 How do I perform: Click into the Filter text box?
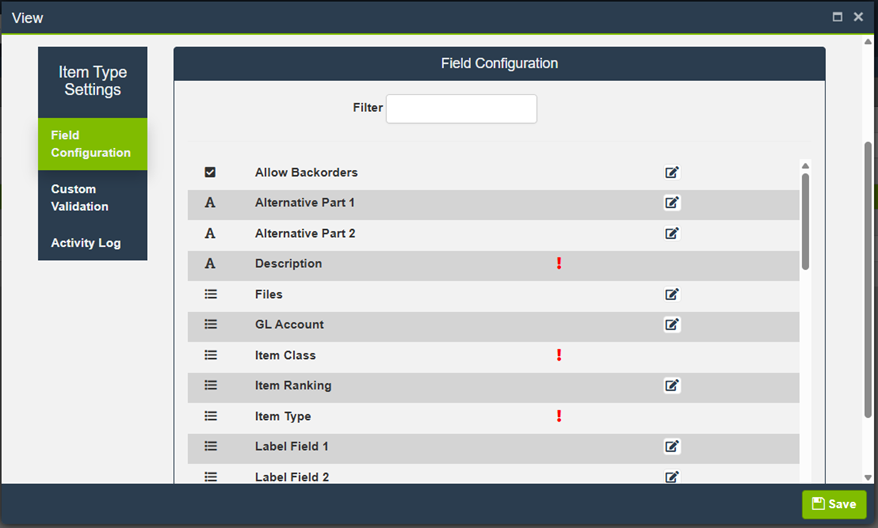[461, 108]
